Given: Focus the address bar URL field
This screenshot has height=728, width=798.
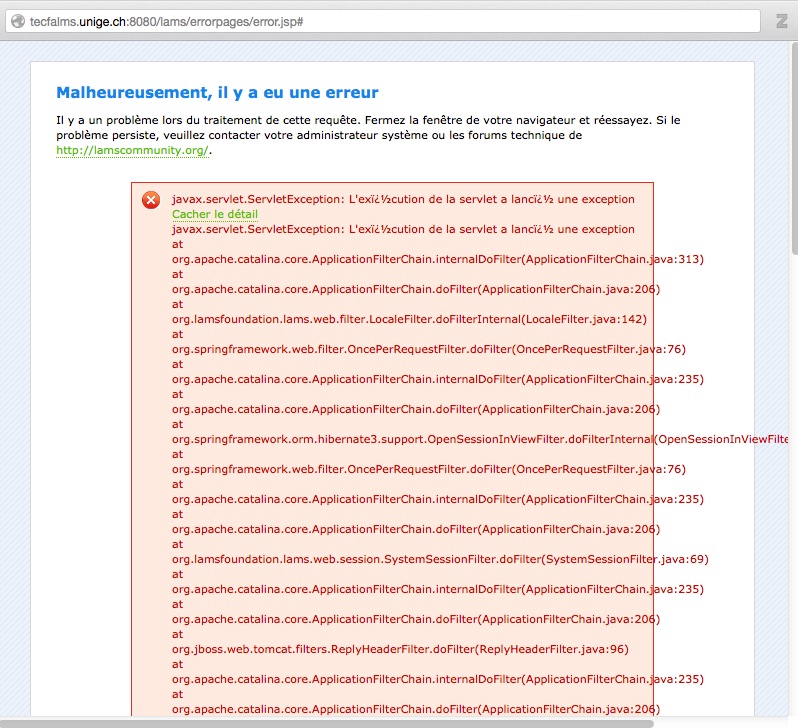Looking at the screenshot, I should pos(380,21).
